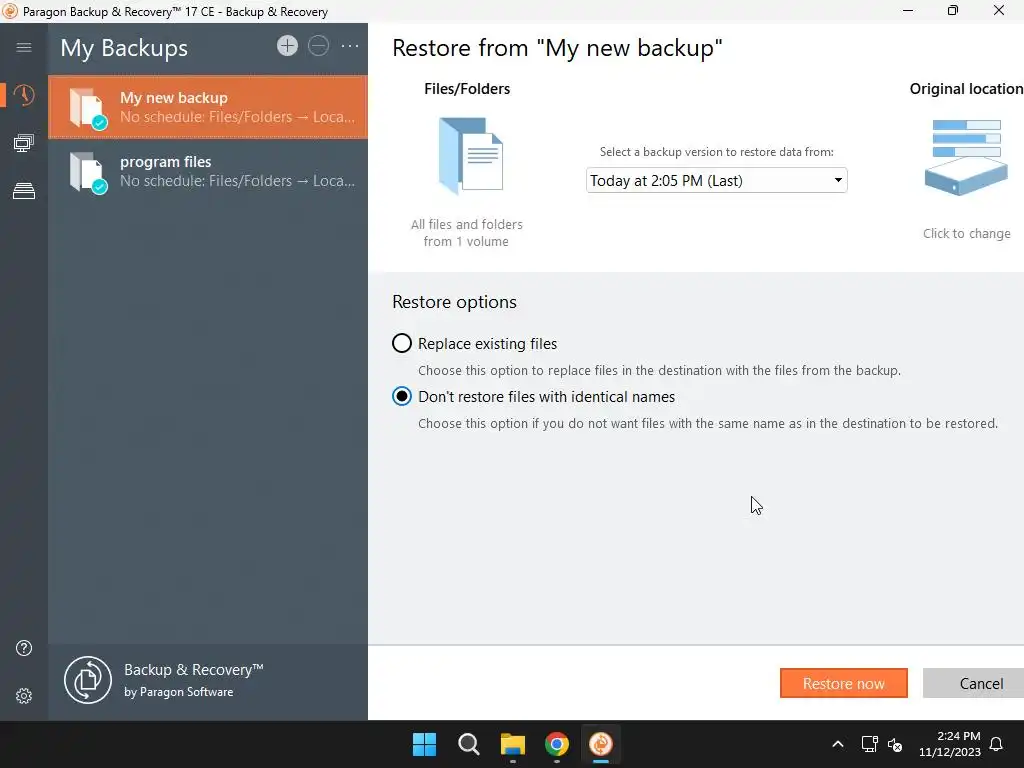Select the My new backup job
The height and width of the screenshot is (768, 1024).
(208, 107)
